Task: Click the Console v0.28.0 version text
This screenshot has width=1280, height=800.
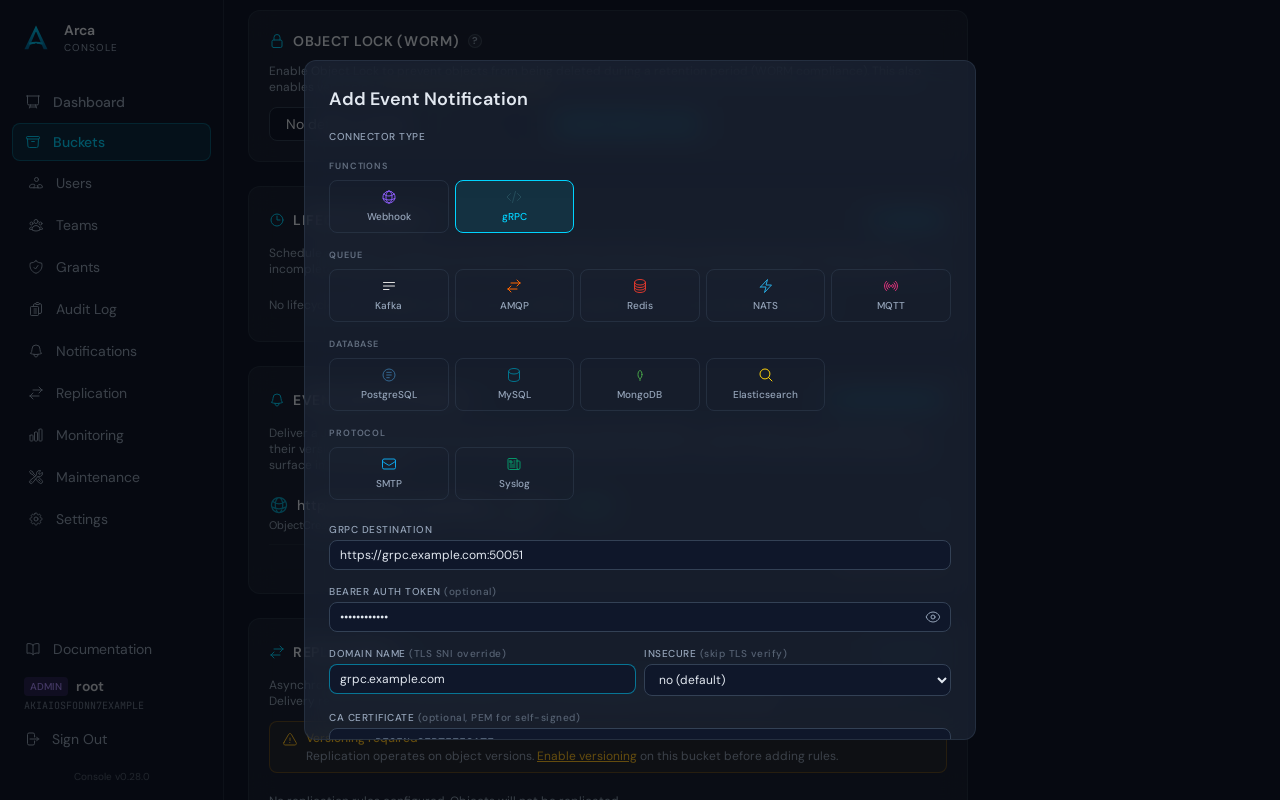Action: (111, 776)
